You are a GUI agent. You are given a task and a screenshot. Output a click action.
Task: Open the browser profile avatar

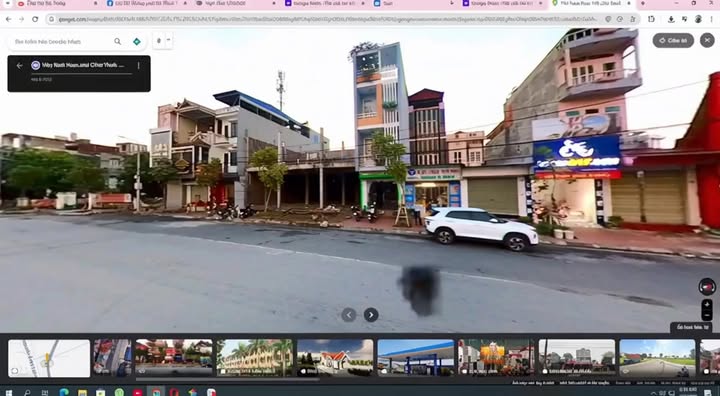[698, 19]
